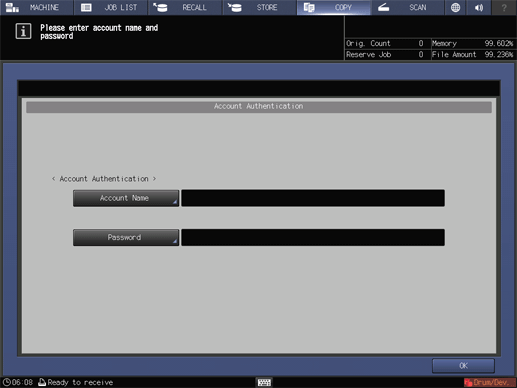Click the globe language icon

pos(455,7)
